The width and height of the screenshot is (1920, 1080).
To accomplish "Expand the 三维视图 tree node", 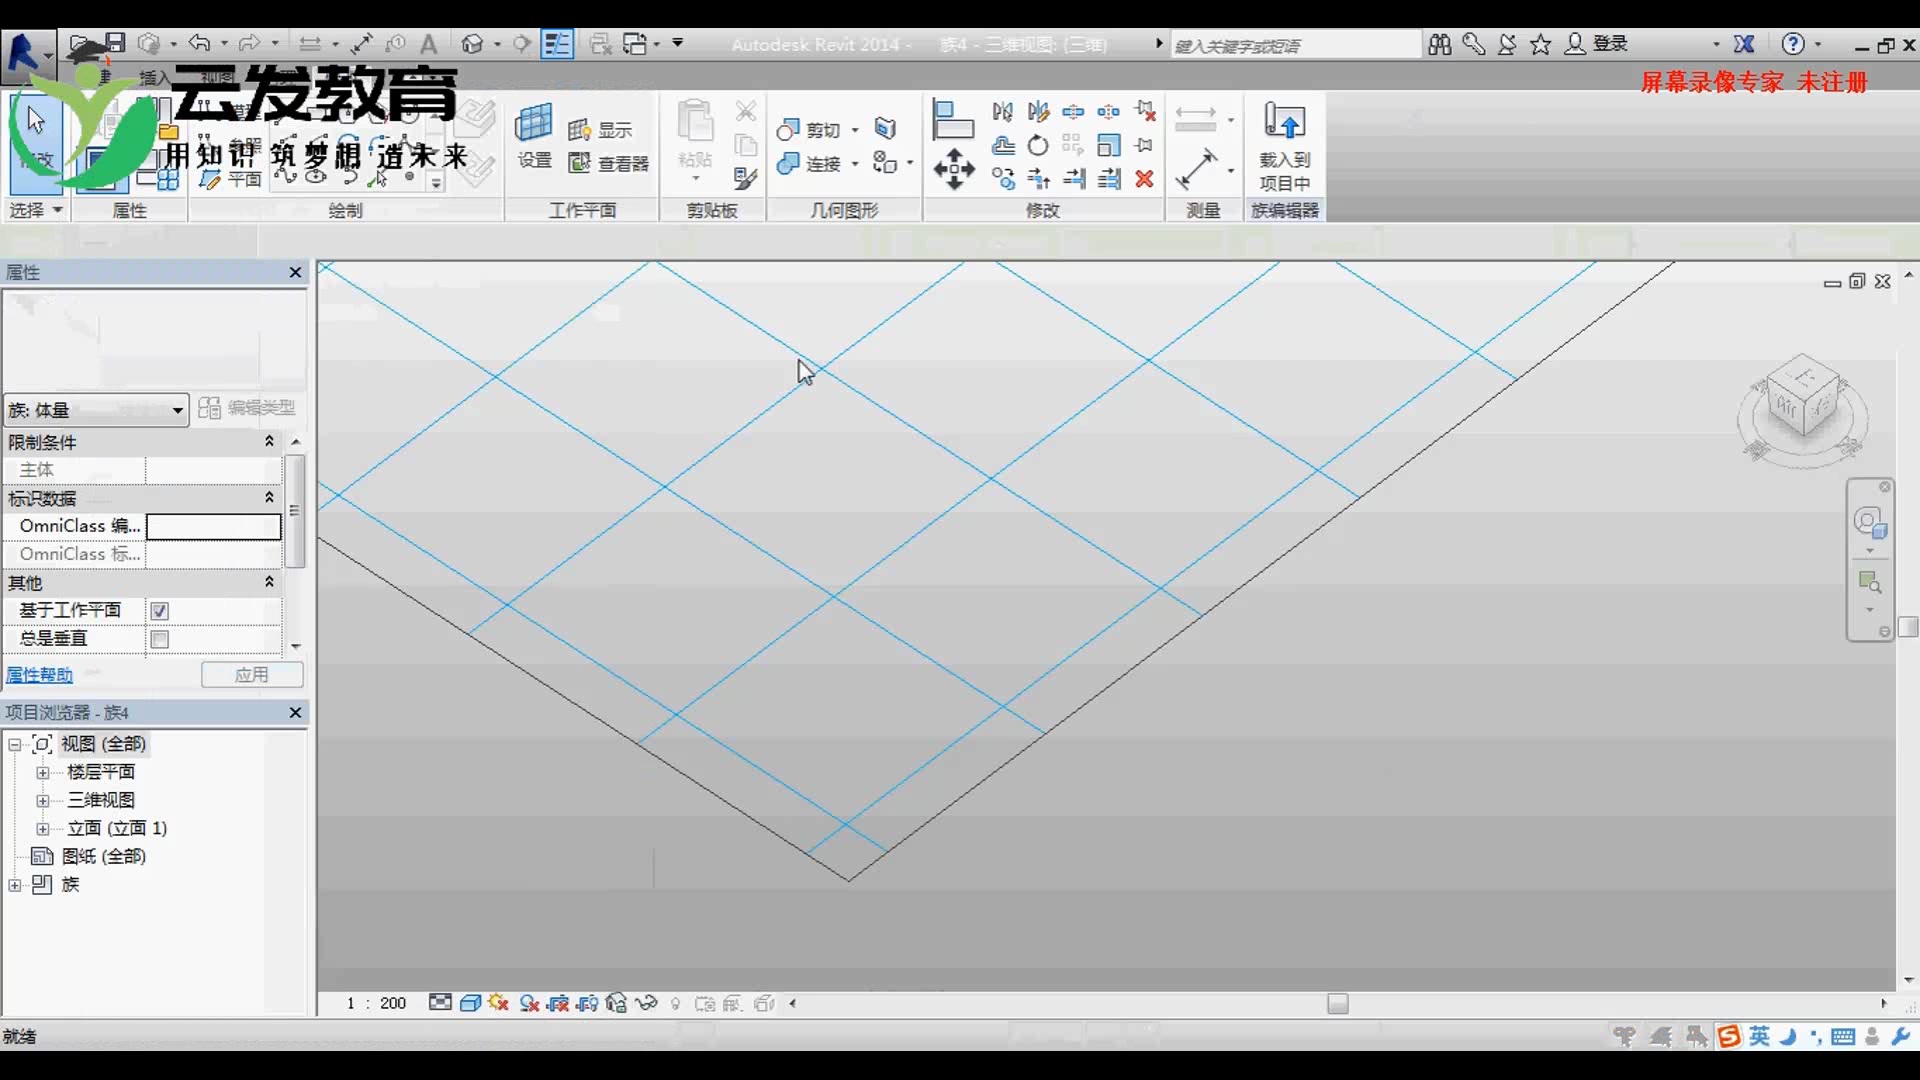I will (43, 801).
